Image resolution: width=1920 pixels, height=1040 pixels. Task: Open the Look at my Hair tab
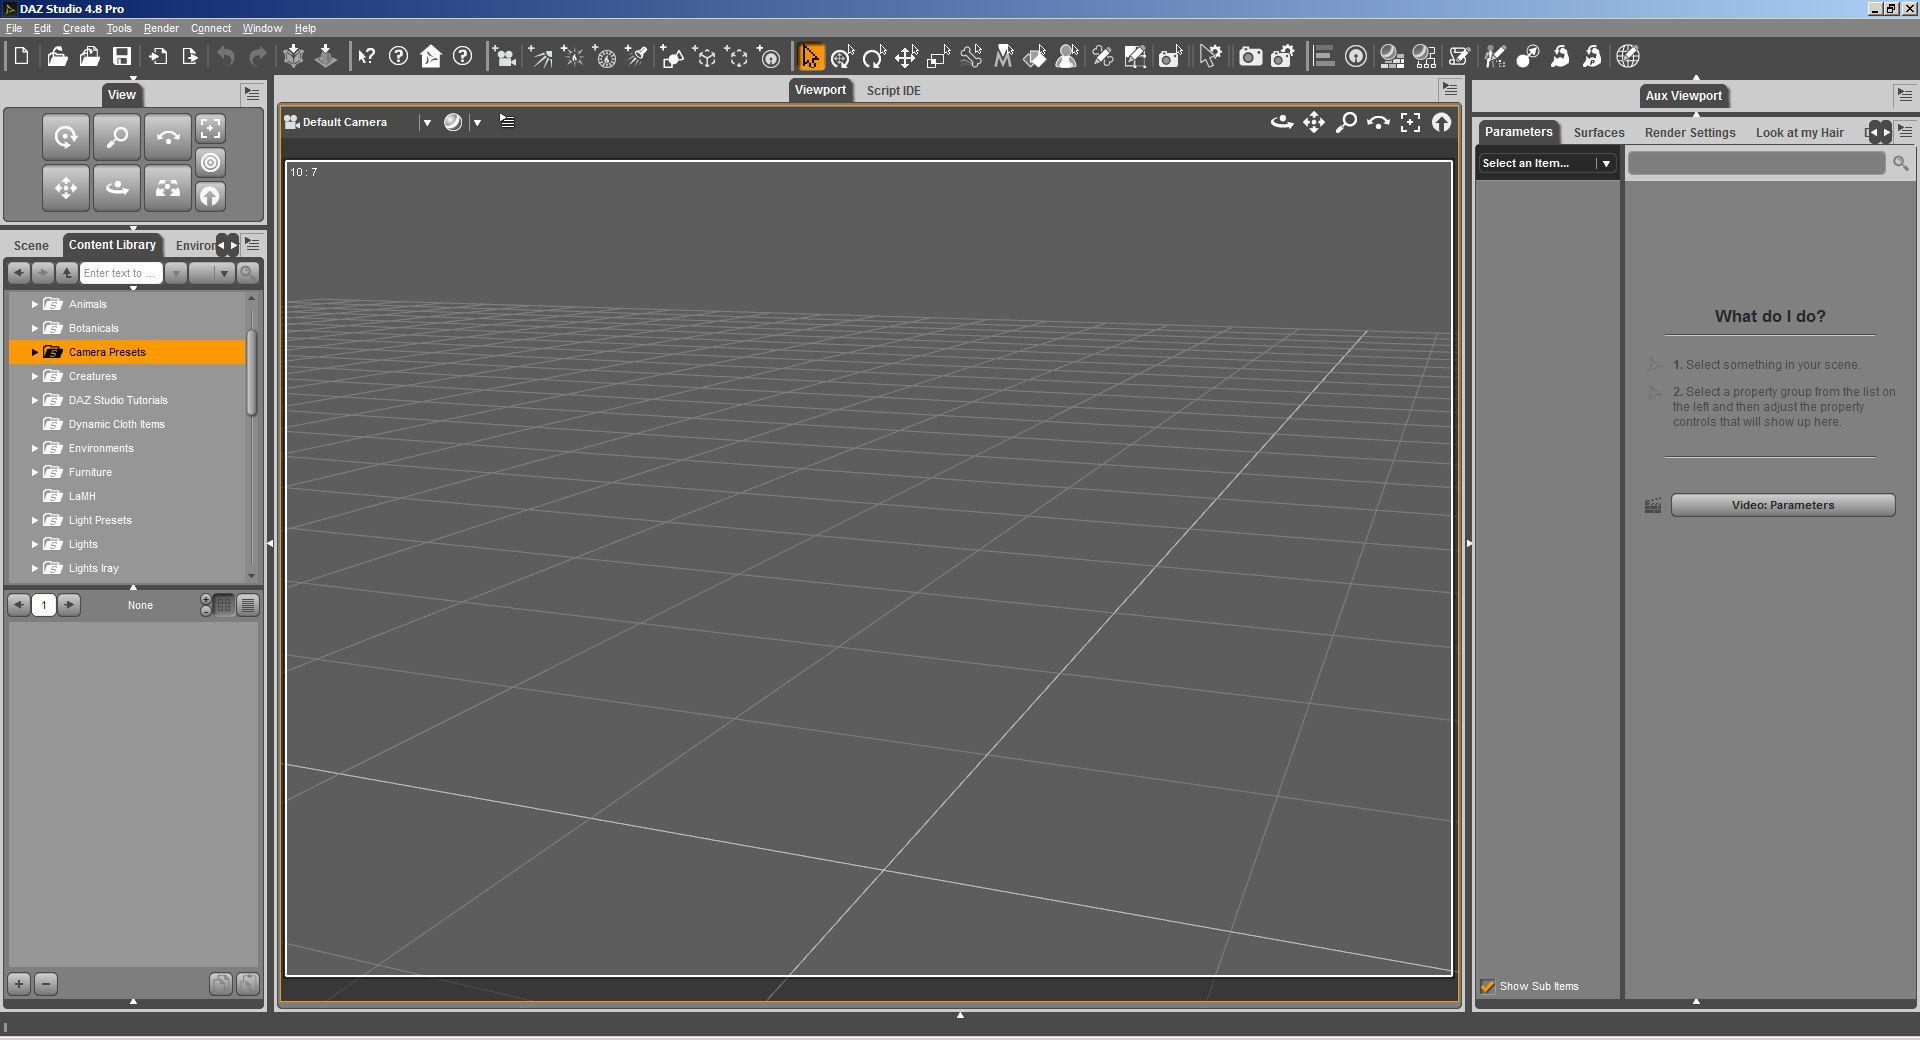[1799, 132]
